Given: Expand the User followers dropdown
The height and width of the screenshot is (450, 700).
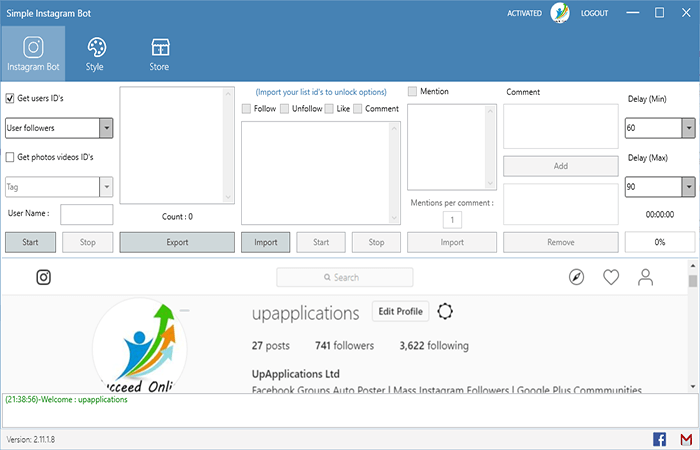Looking at the screenshot, I should 106,128.
